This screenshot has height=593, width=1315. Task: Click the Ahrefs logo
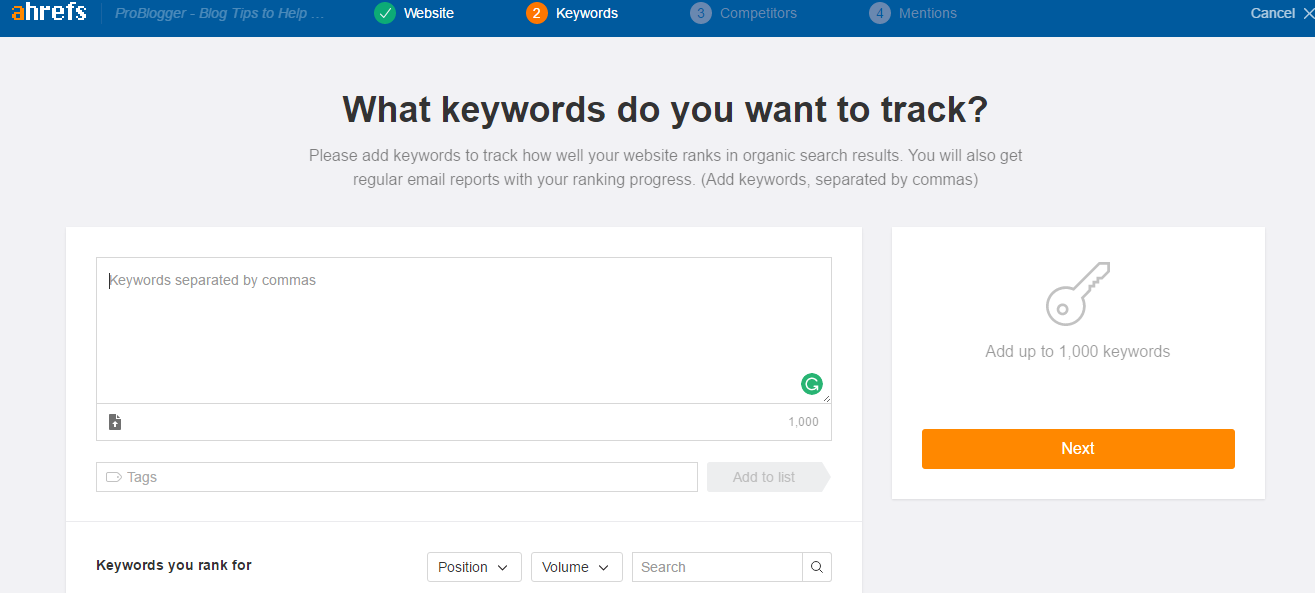coord(49,13)
